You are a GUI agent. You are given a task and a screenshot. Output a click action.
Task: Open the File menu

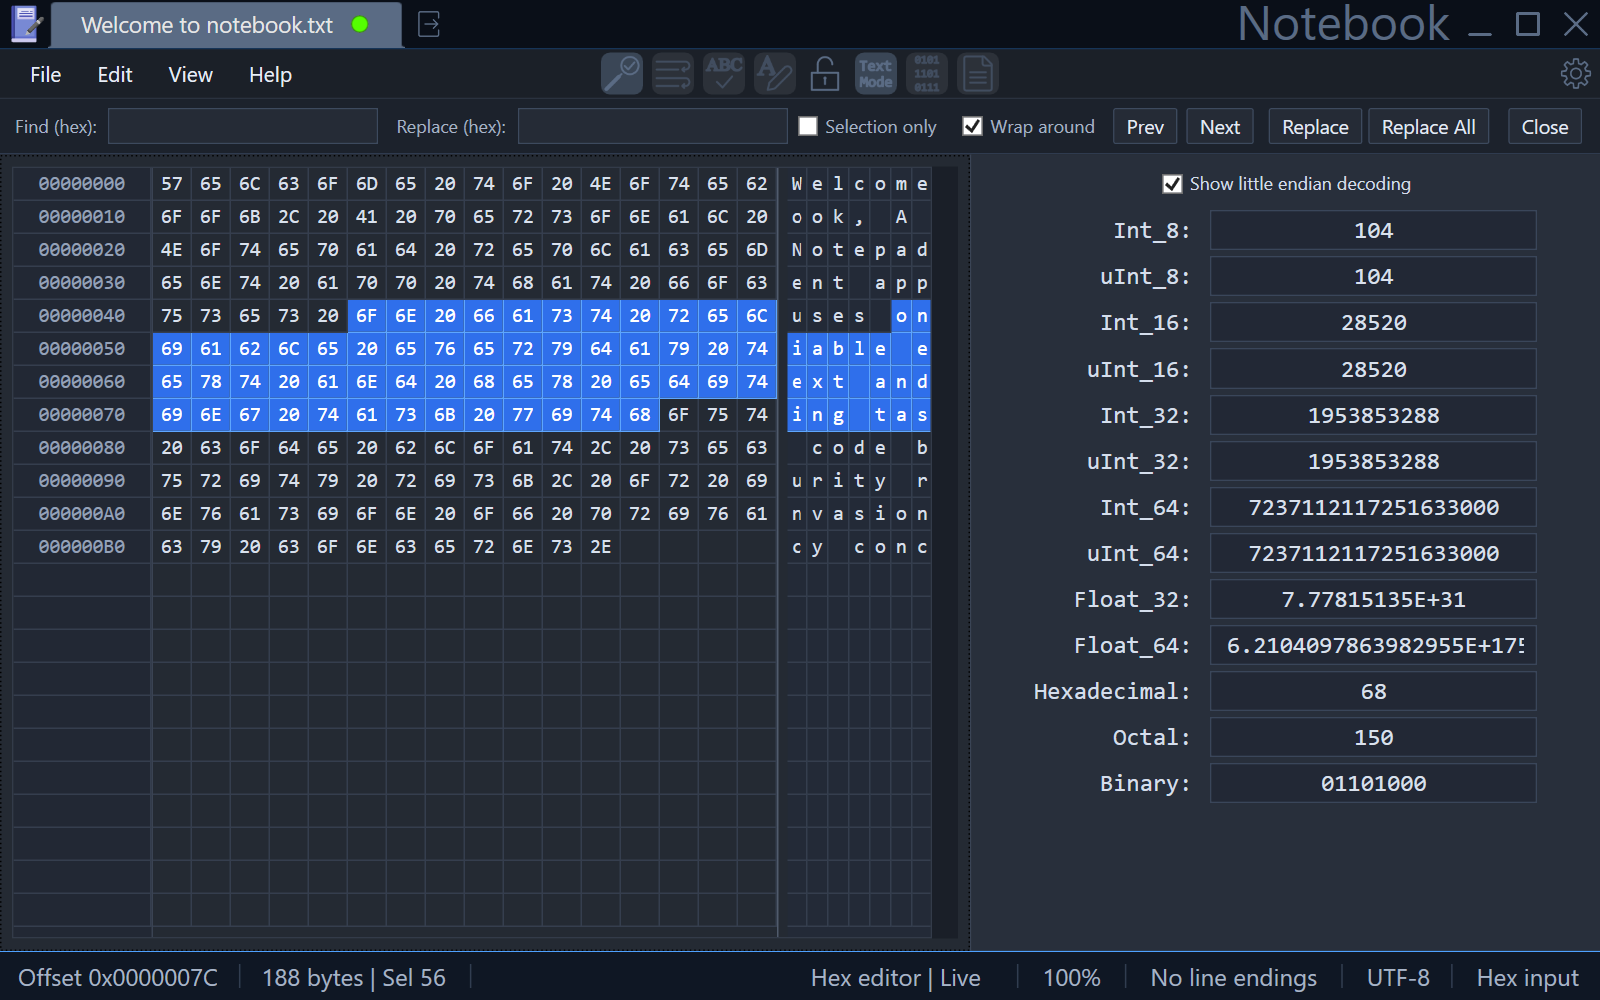click(46, 75)
